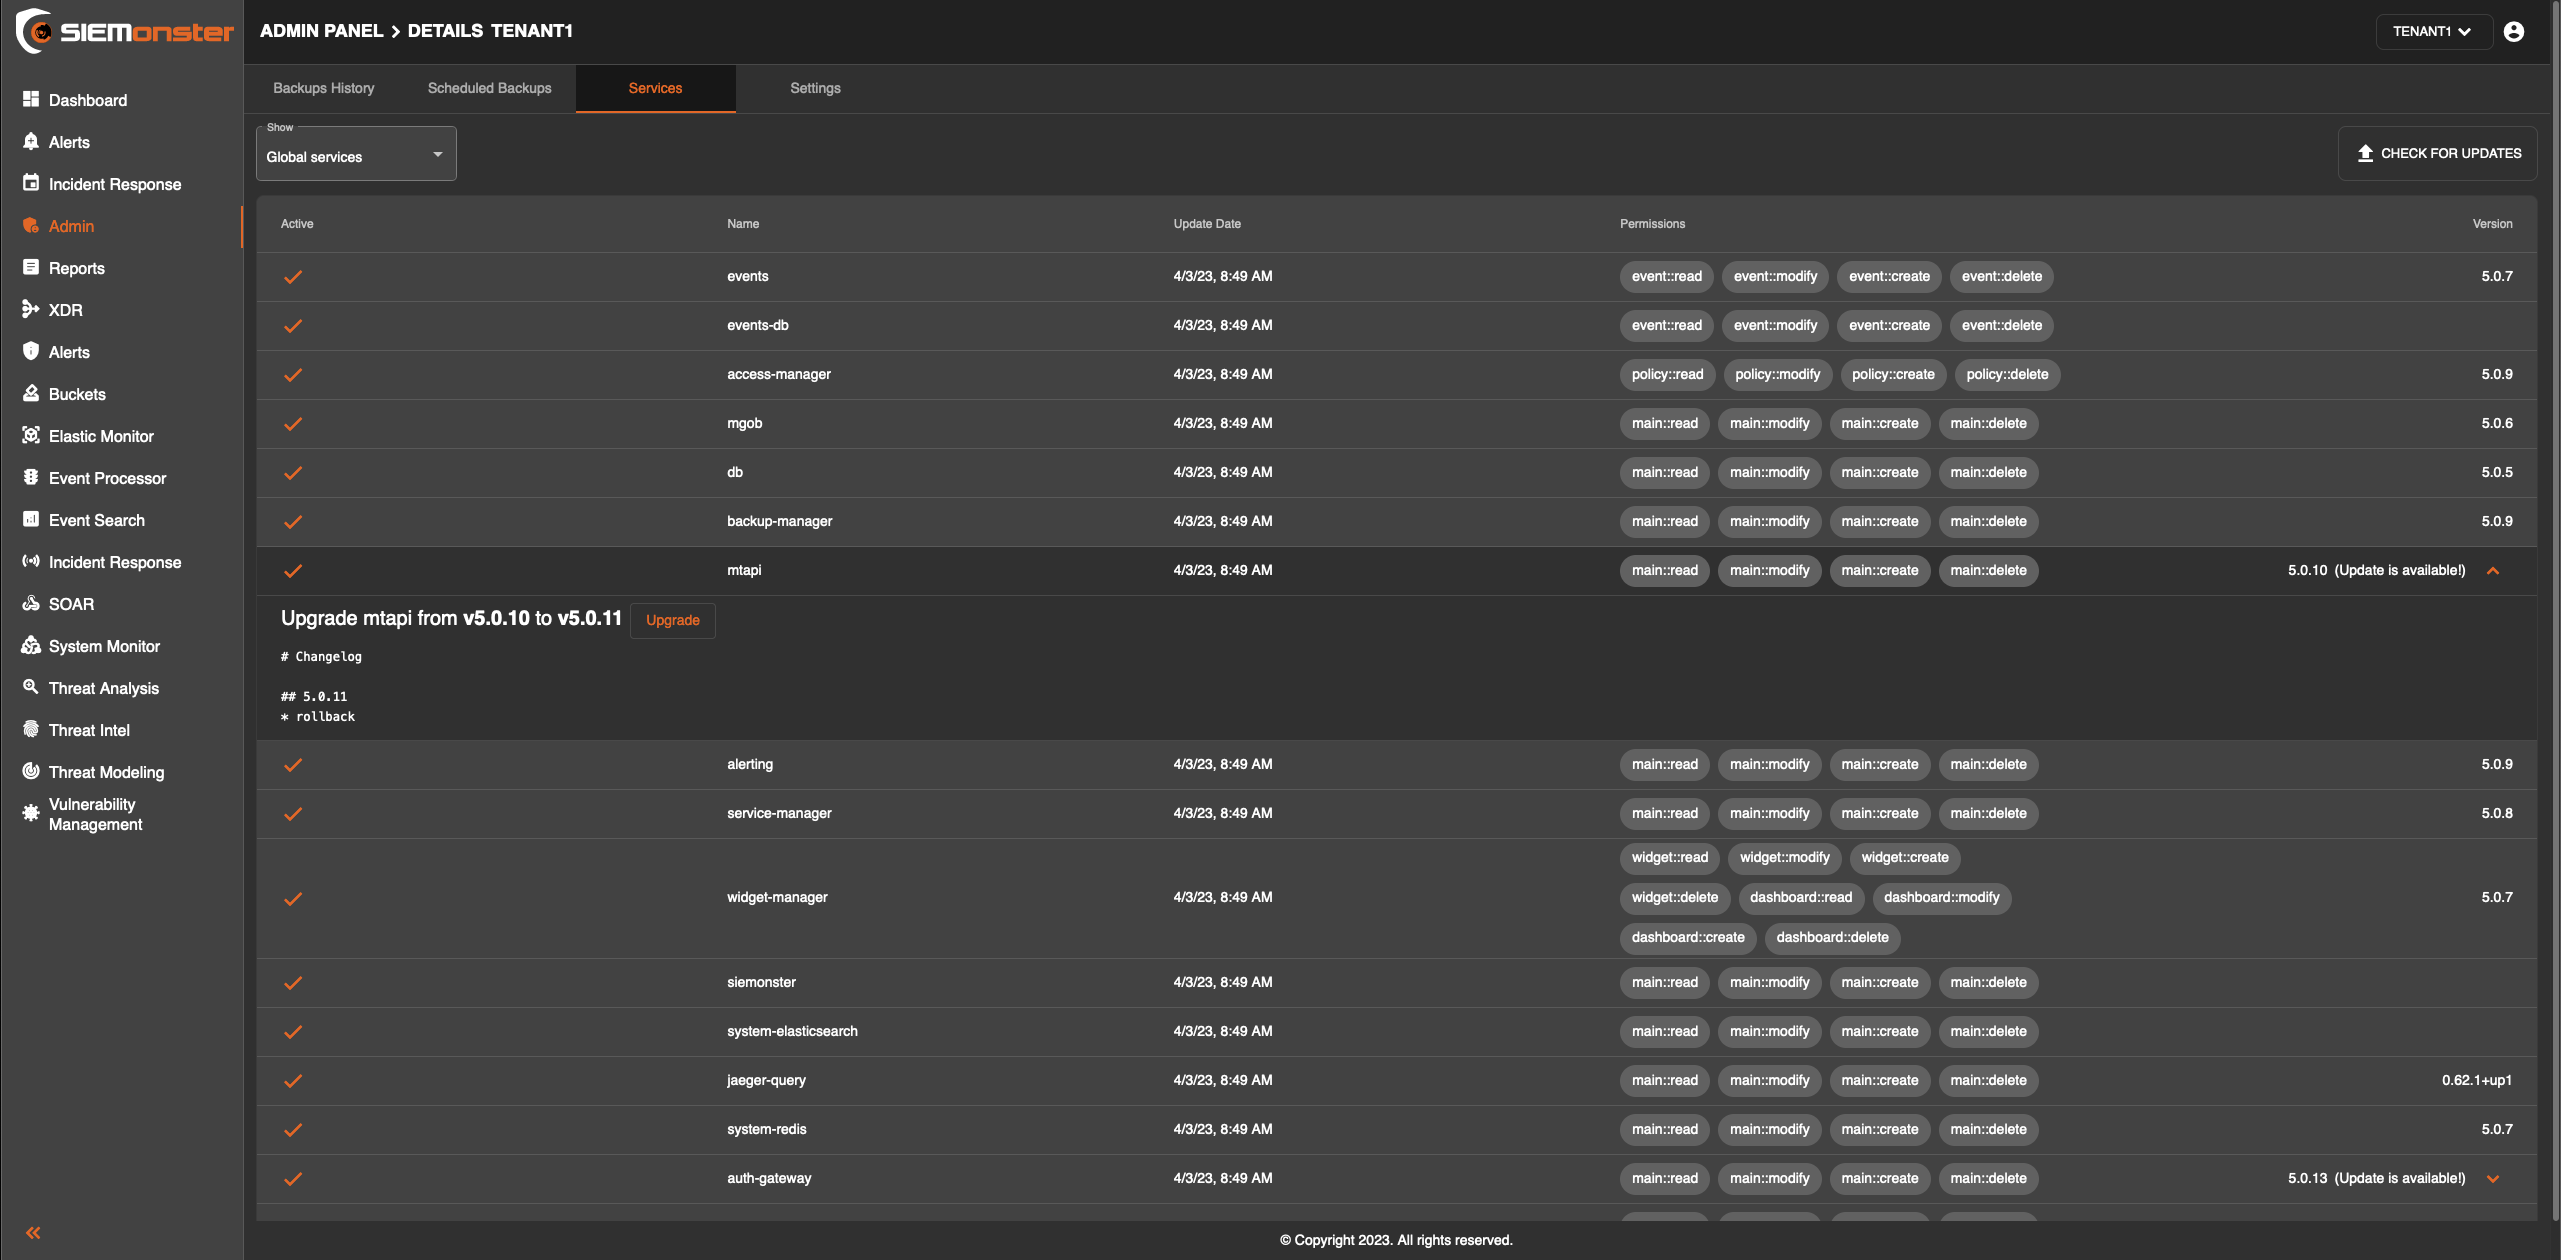The image size is (2561, 1260).
Task: Expand the auth-gateway update details chevron
Action: [x=2493, y=1179]
